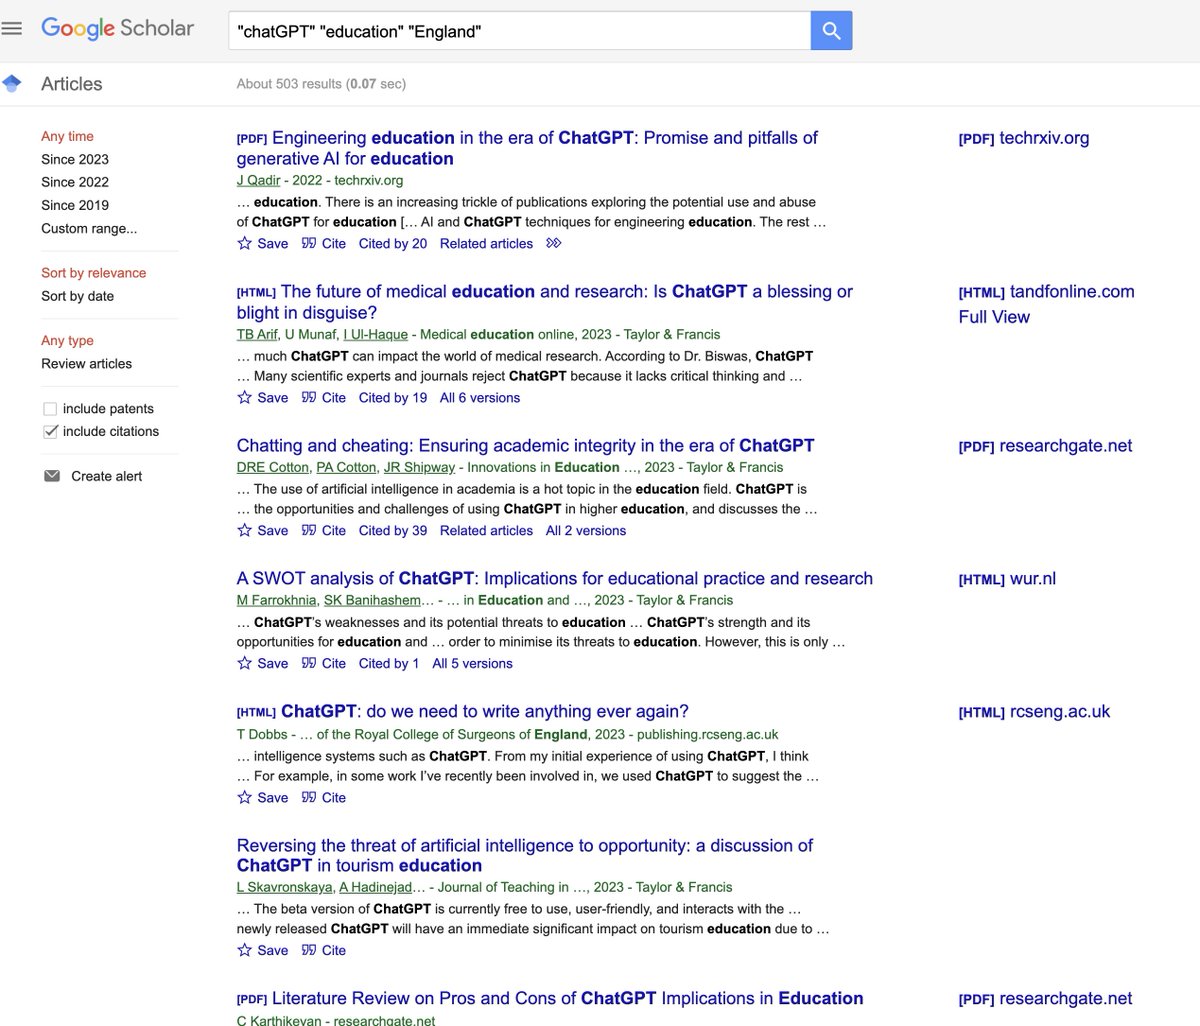Filter to Review articles
Image resolution: width=1200 pixels, height=1026 pixels.
(x=86, y=364)
